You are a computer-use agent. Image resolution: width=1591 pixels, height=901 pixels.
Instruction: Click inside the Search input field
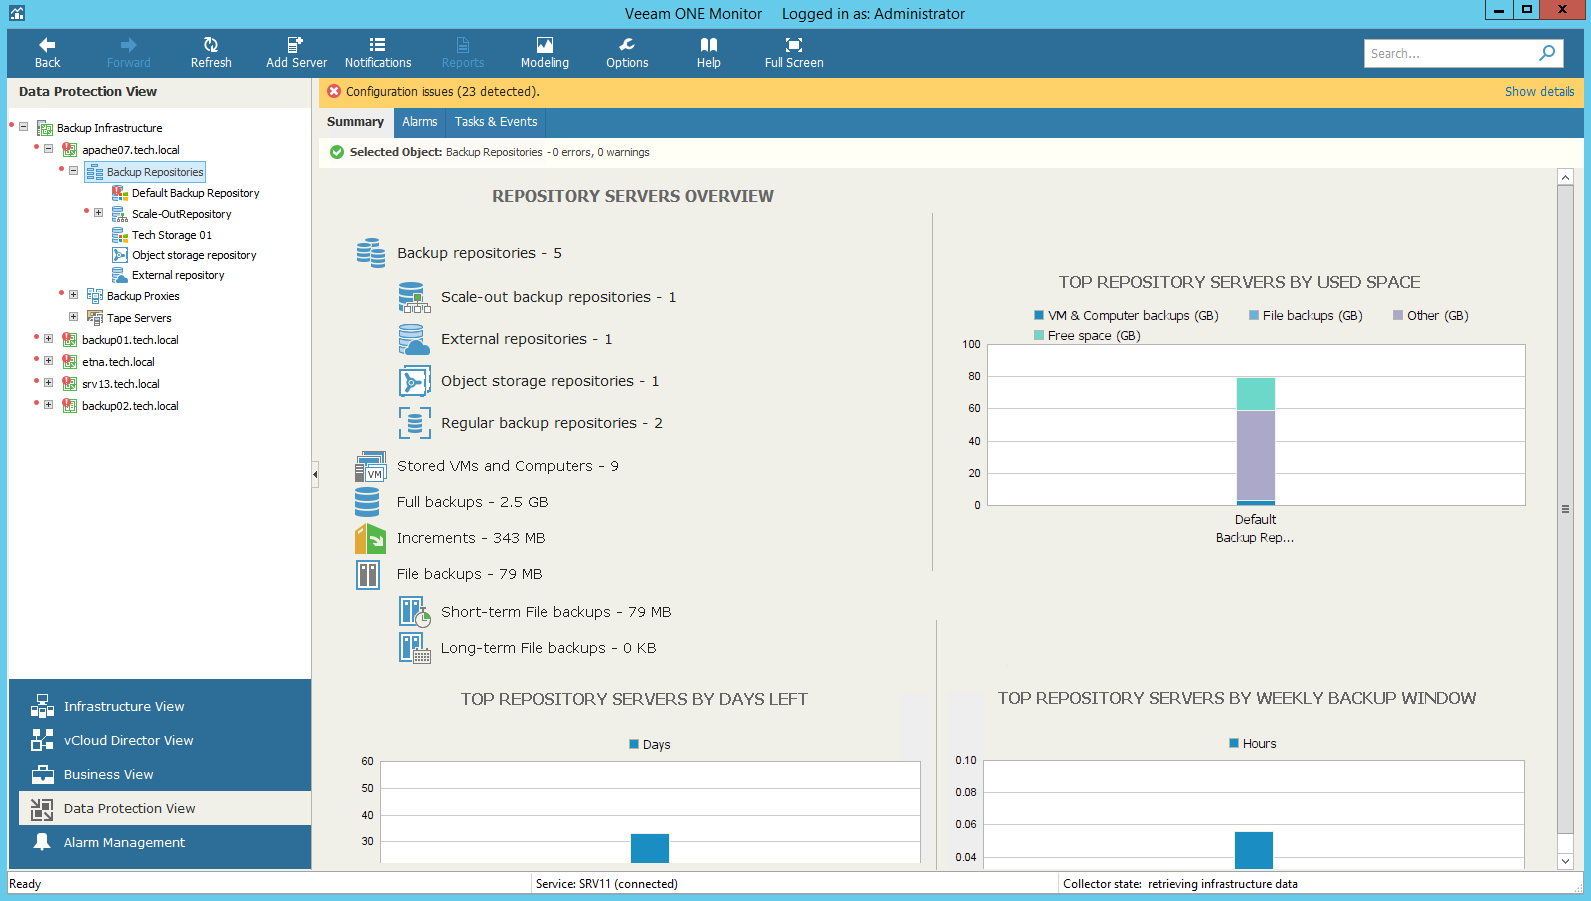coord(1450,54)
